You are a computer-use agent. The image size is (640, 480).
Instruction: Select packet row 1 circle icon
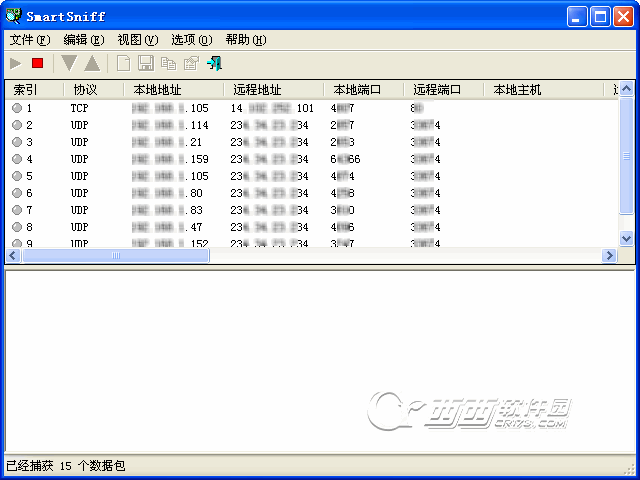pyautogui.click(x=17, y=108)
